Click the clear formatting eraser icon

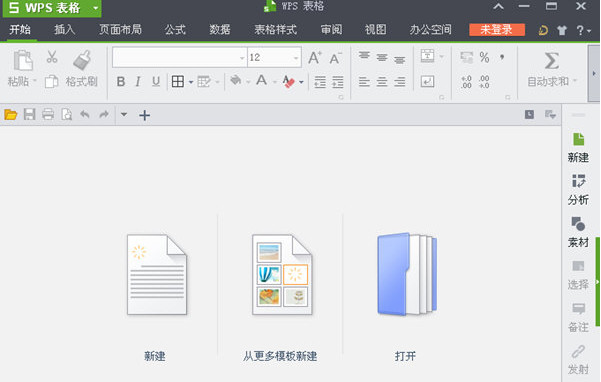(288, 81)
